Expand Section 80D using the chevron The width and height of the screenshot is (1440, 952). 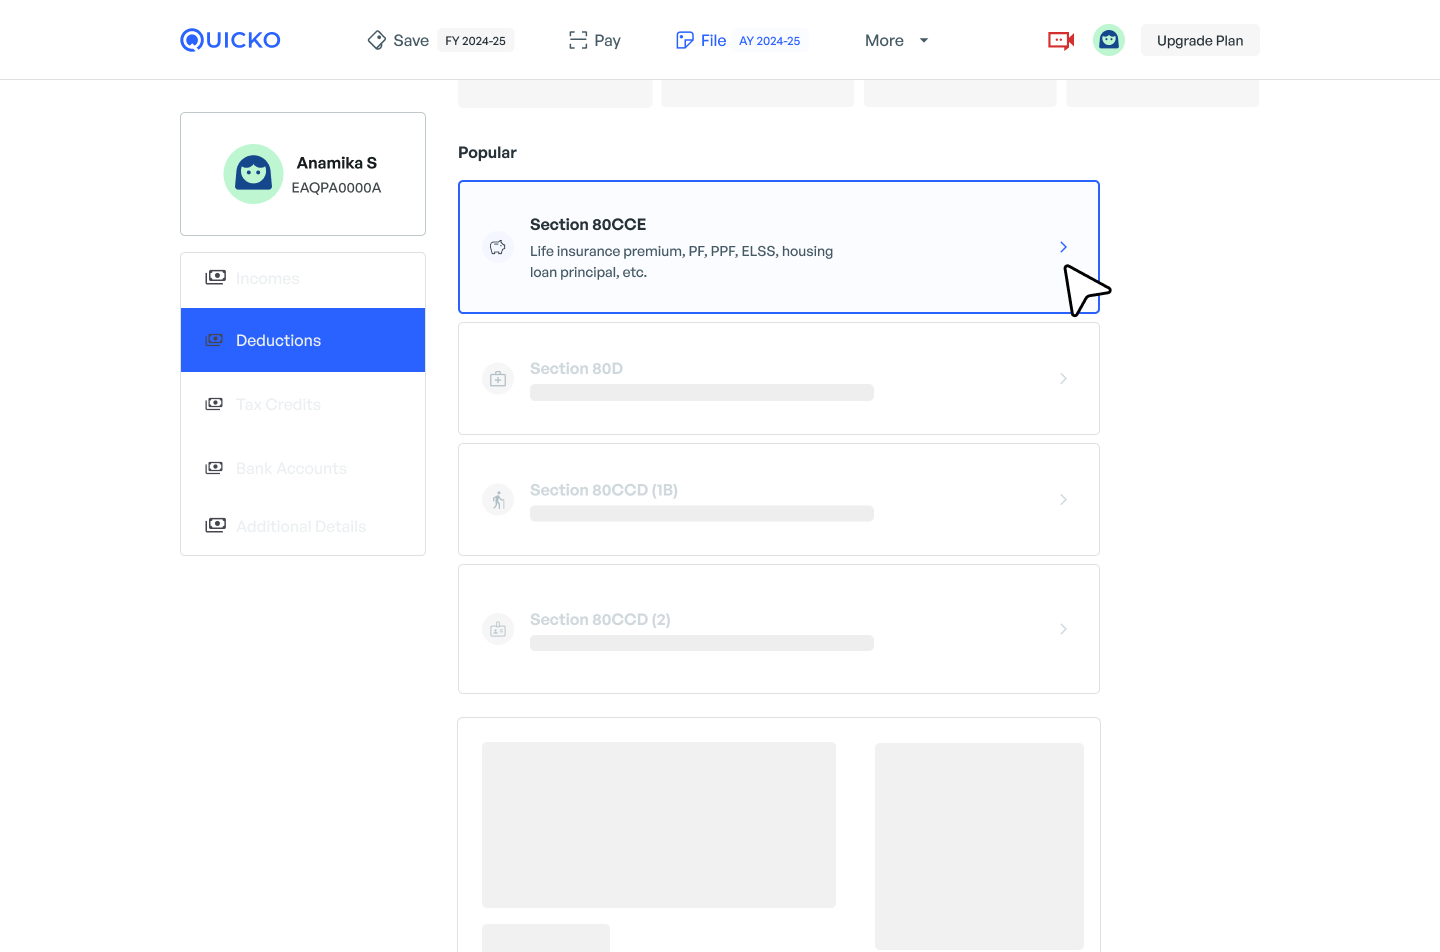tap(1063, 379)
